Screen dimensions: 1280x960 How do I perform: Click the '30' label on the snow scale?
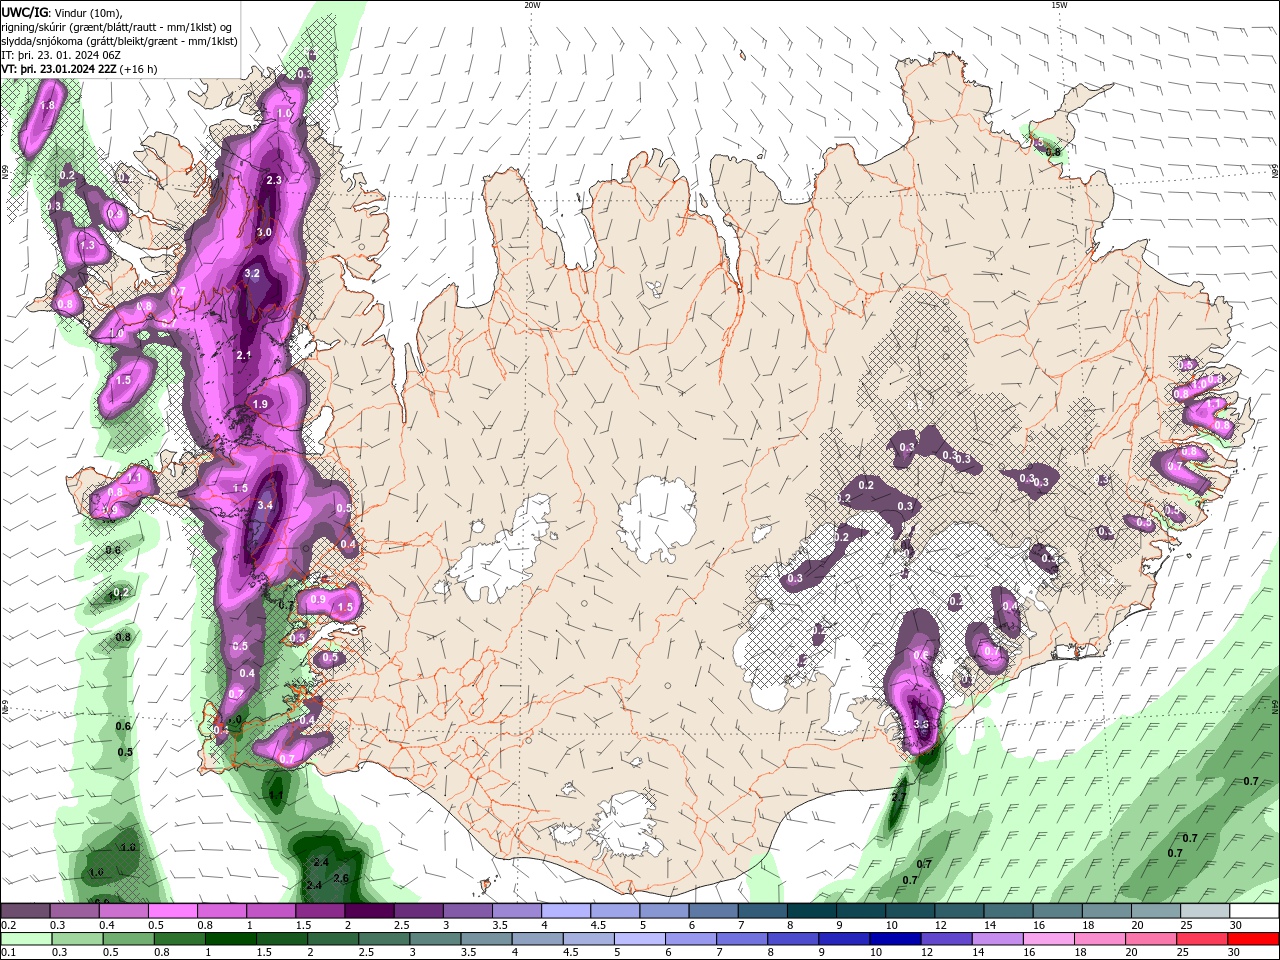coord(1234,926)
